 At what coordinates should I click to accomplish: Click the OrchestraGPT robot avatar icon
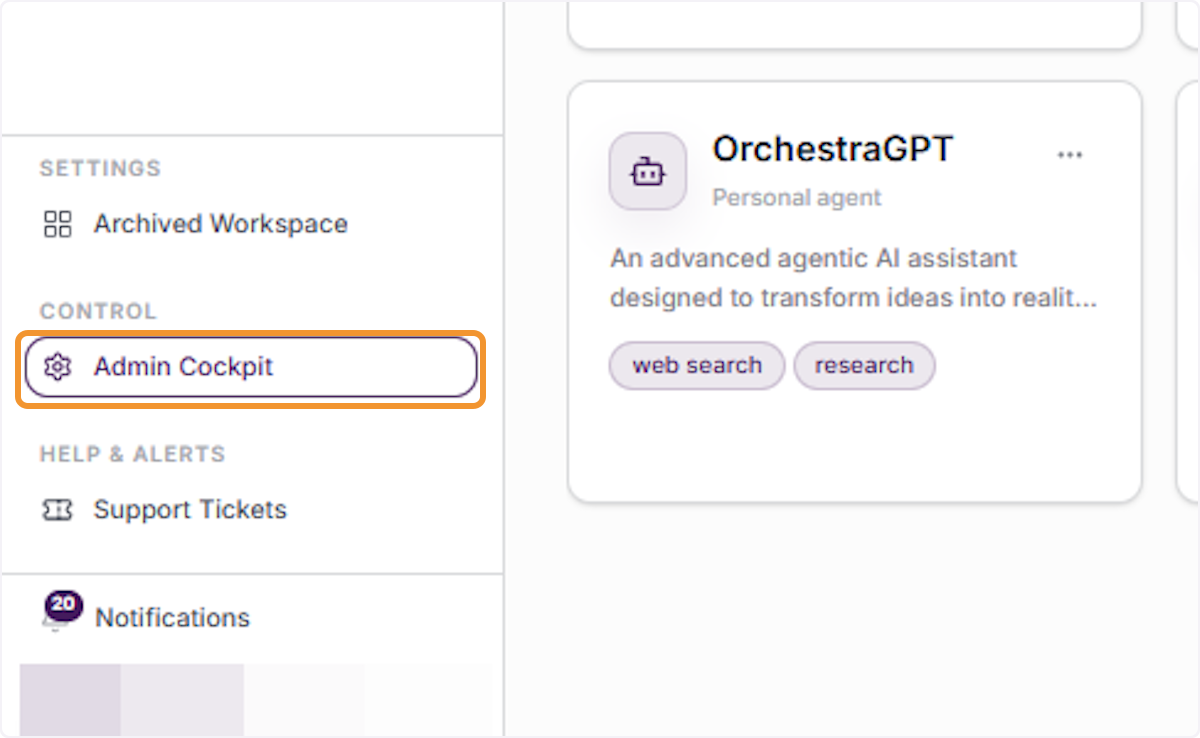pyautogui.click(x=648, y=172)
